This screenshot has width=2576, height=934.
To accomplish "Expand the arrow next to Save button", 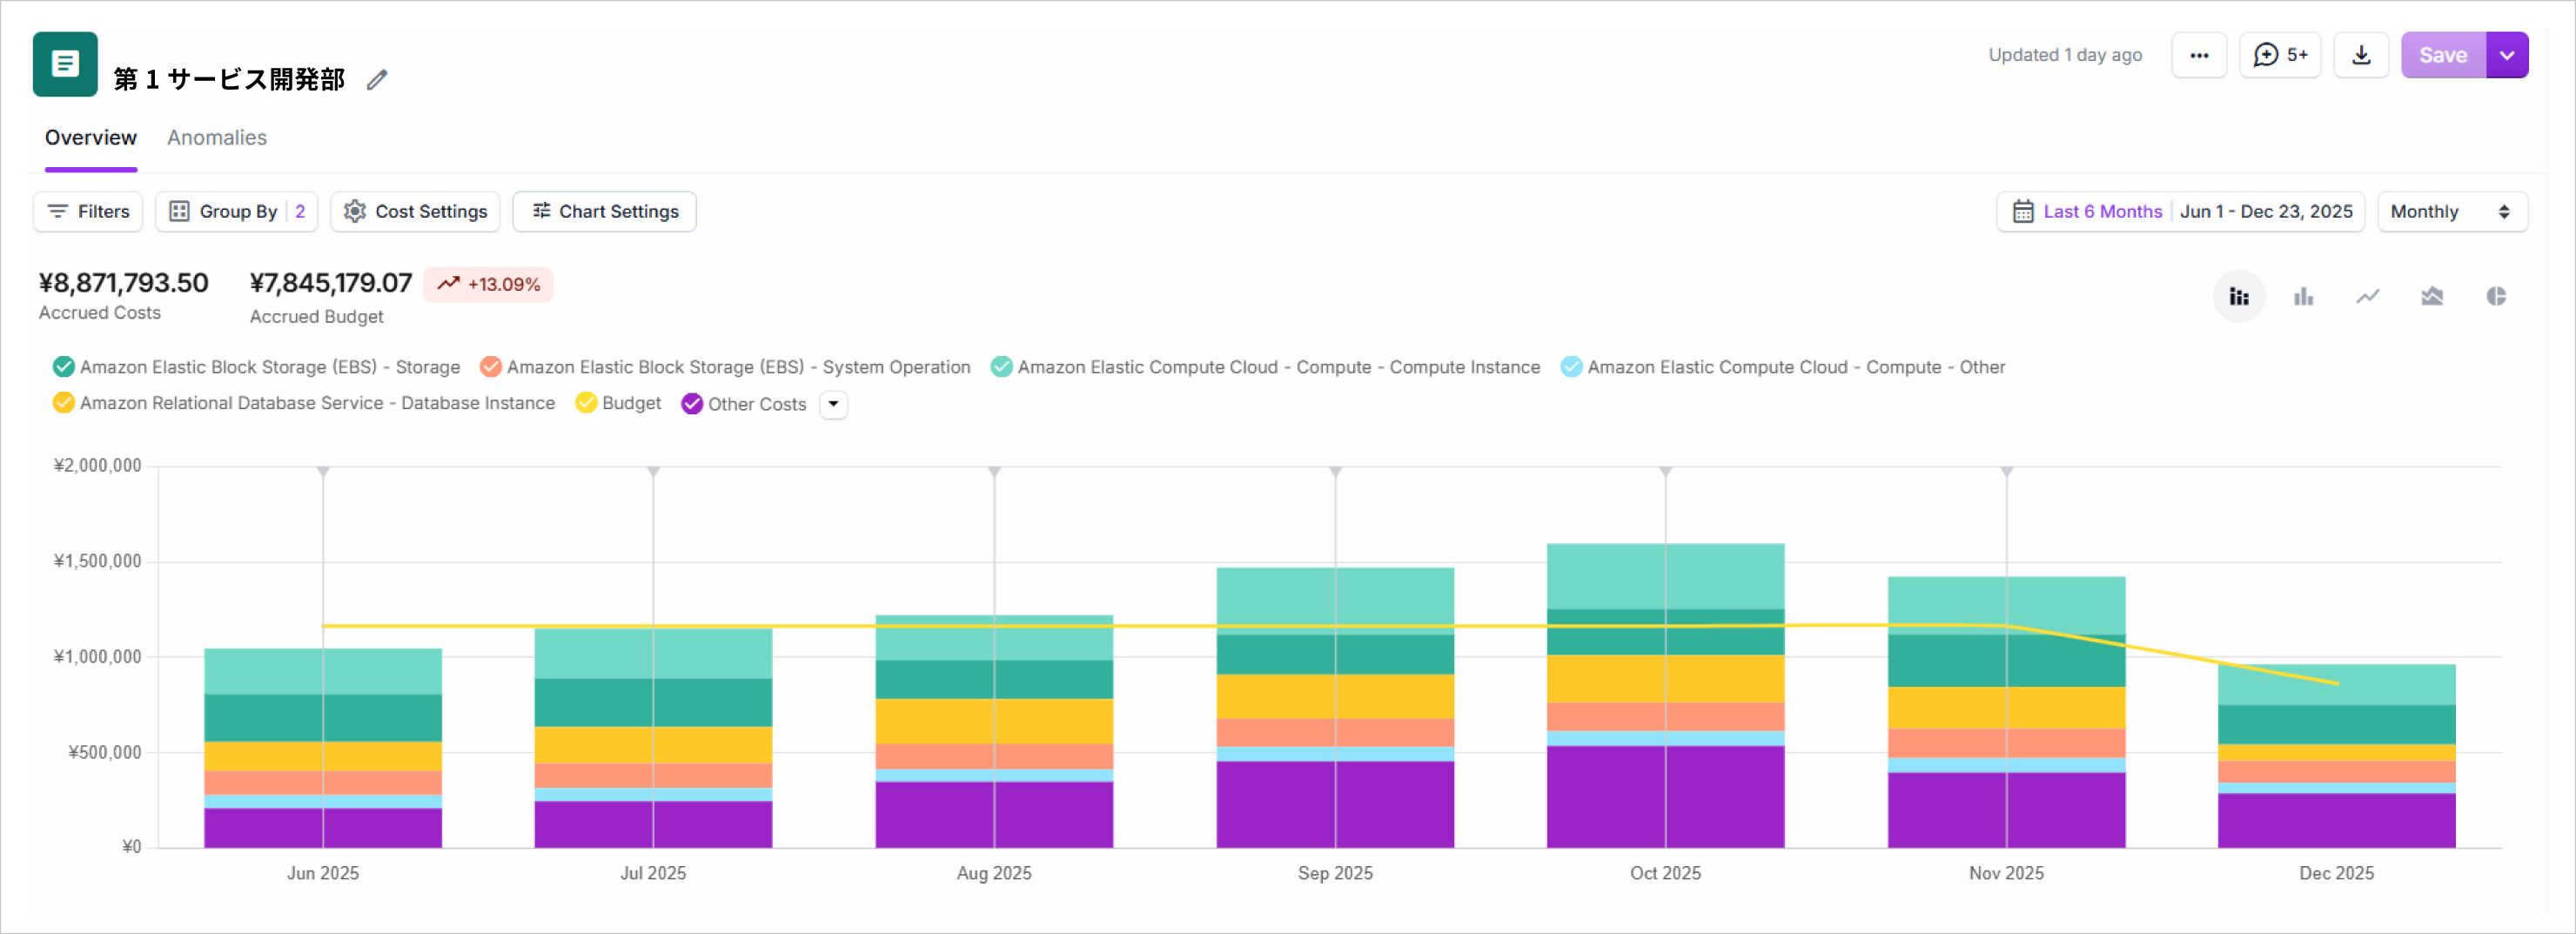I will click(x=2507, y=55).
